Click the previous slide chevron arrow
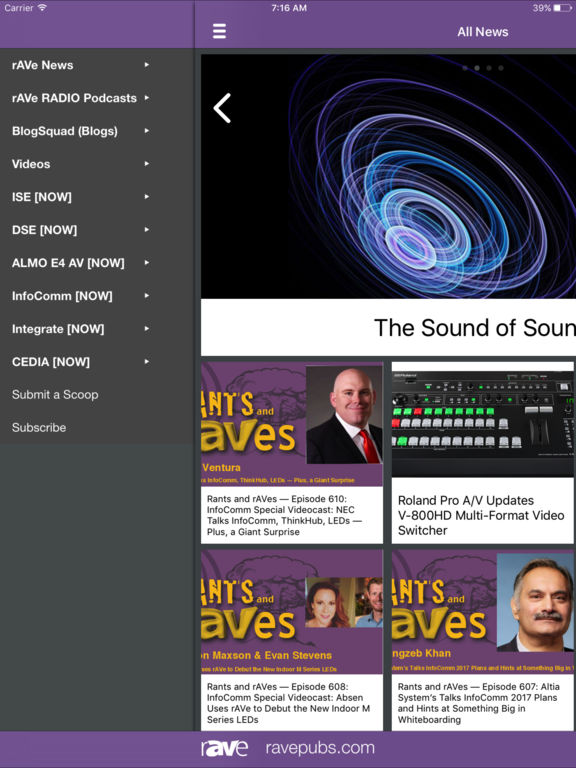Viewport: 576px width, 768px height. click(222, 108)
